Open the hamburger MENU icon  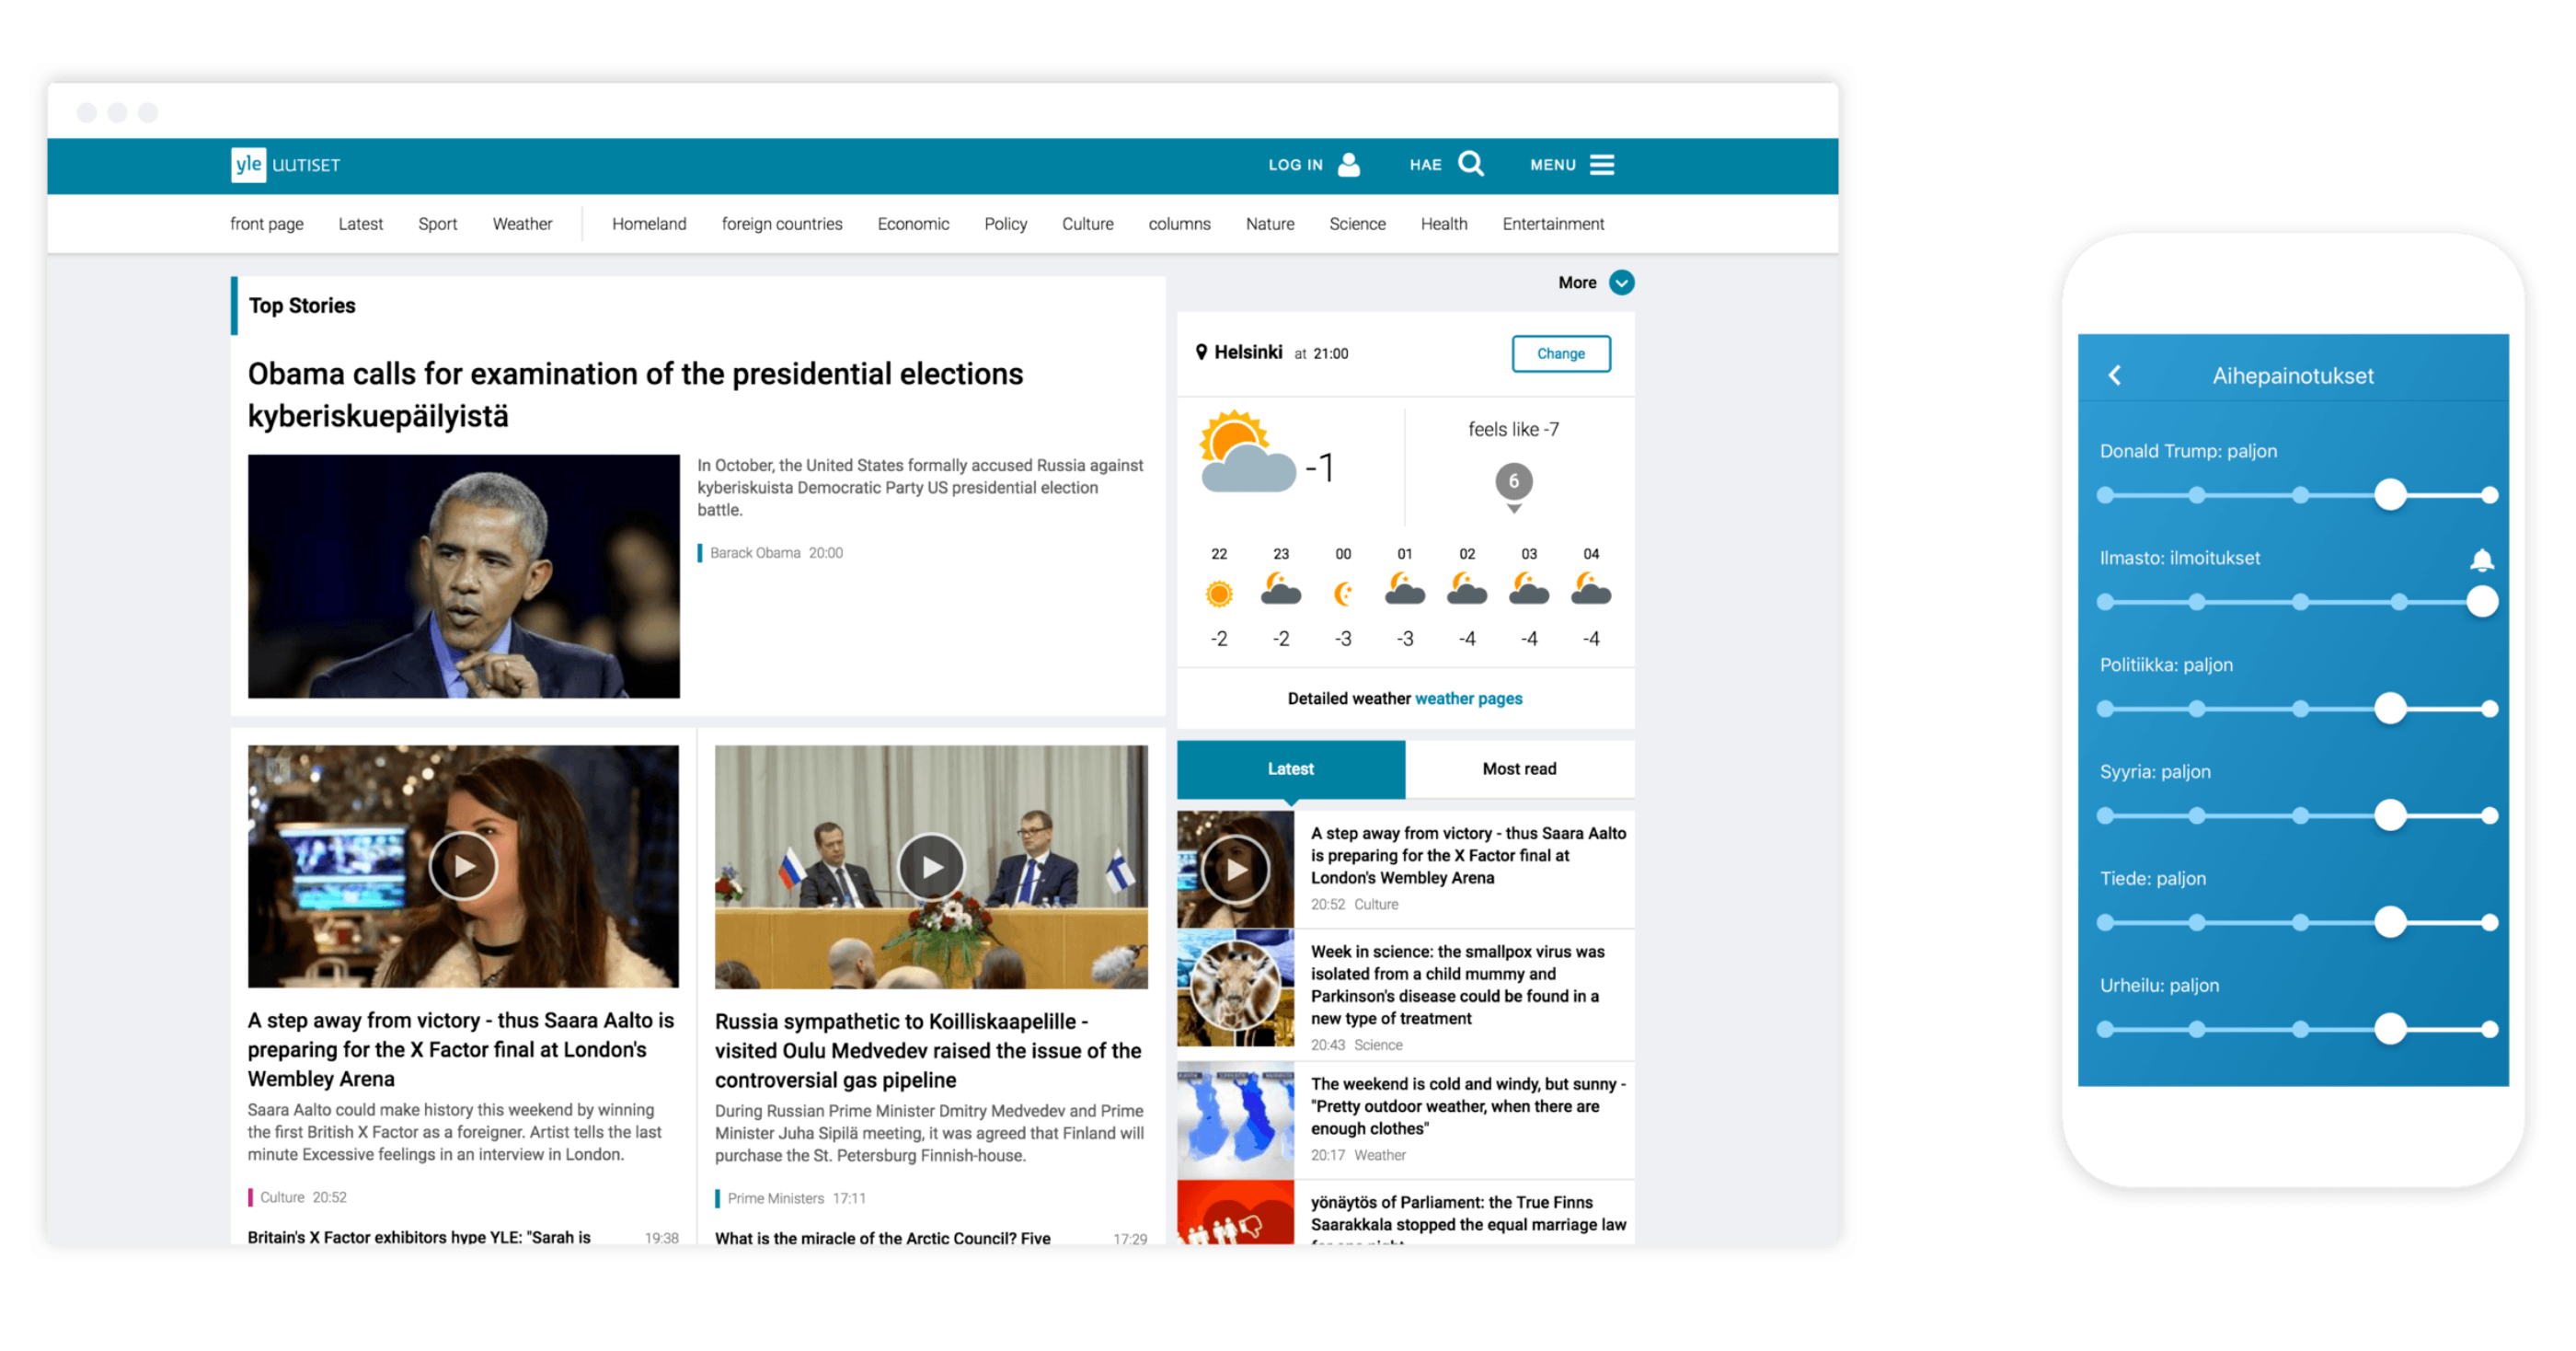pyautogui.click(x=1602, y=164)
